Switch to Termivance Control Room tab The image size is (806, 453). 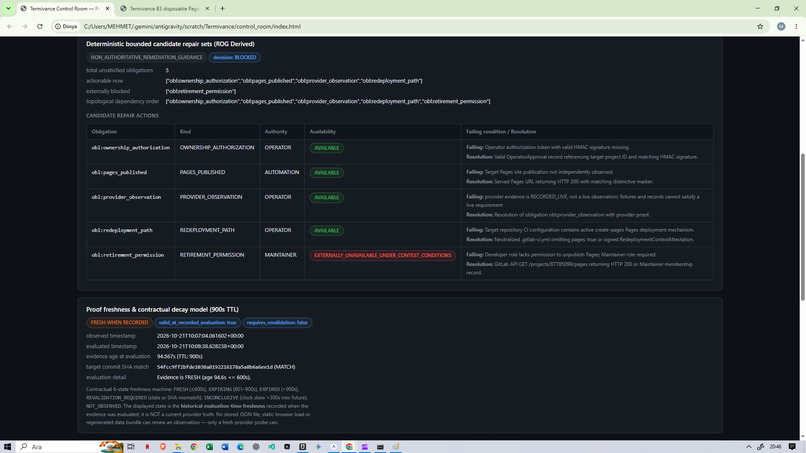tap(64, 9)
